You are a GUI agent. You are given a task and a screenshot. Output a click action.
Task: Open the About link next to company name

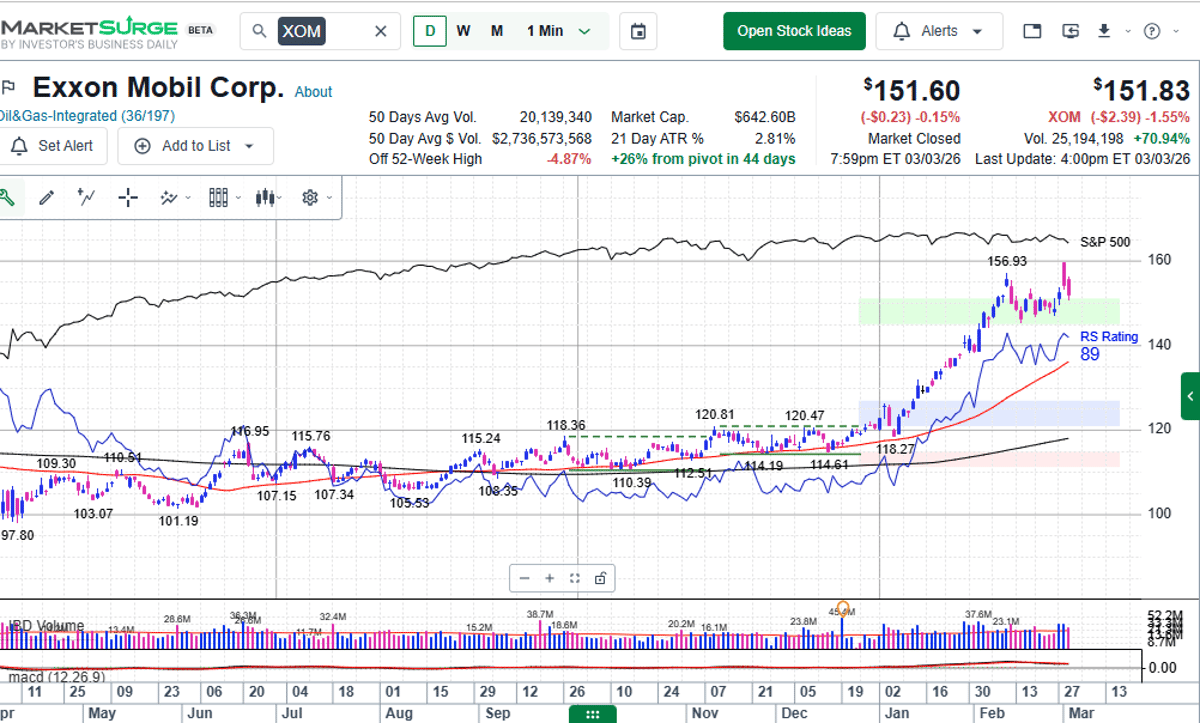313,92
